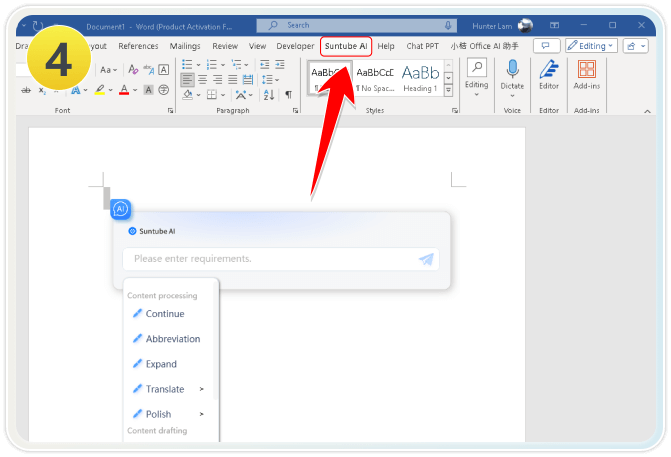Increase the paragraph indent
Screen dimensions: 671x457
[280, 64]
